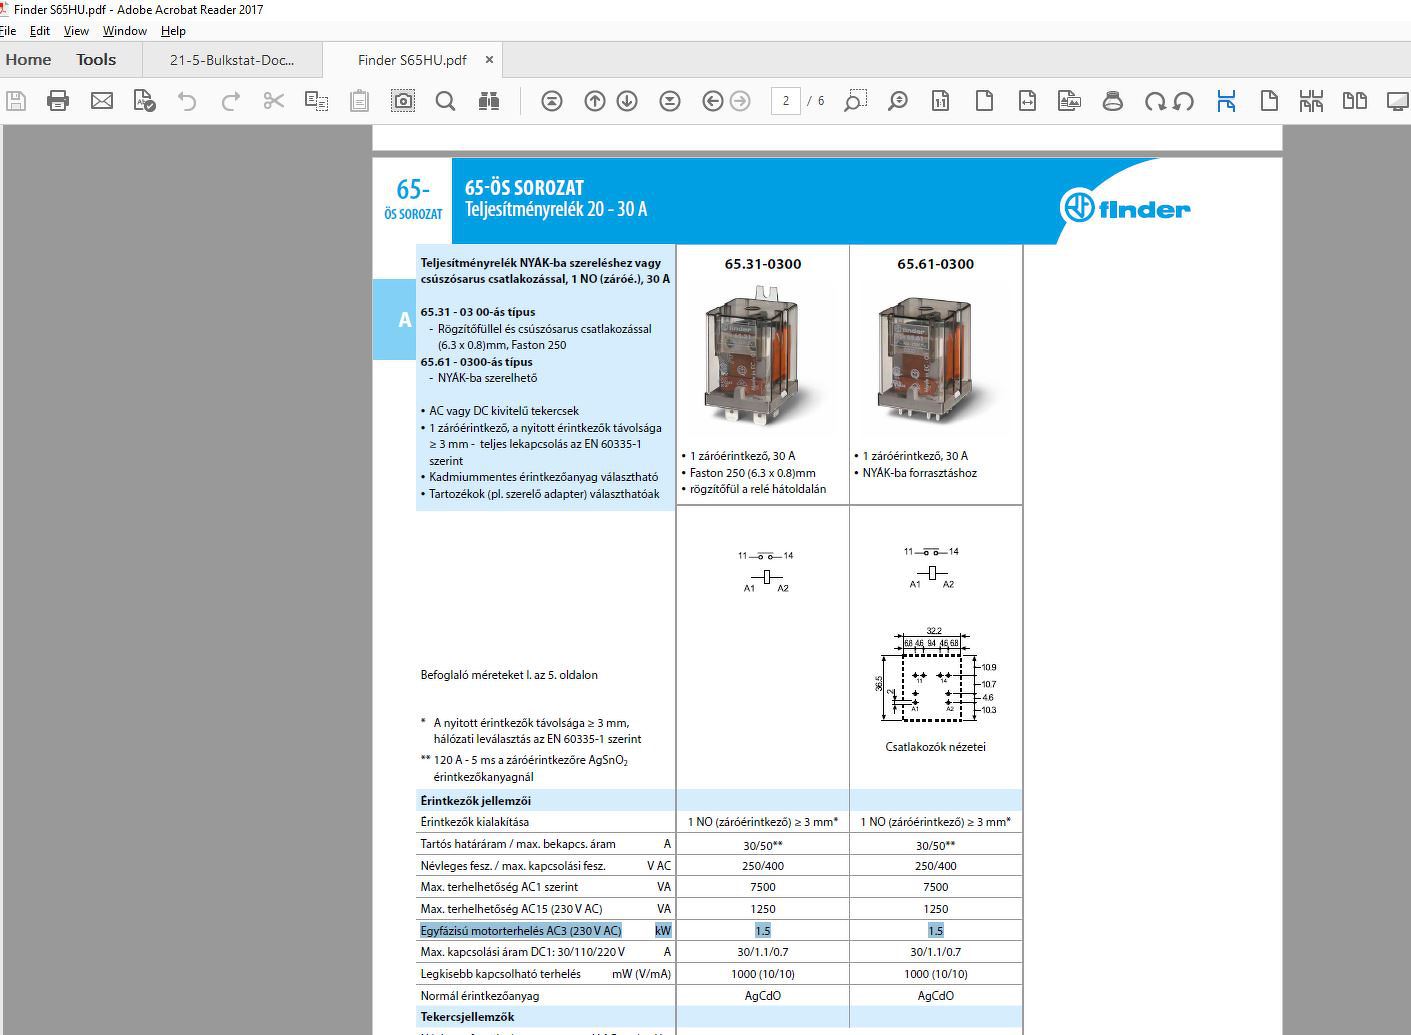Jump to the last page
The height and width of the screenshot is (1035, 1411).
[x=670, y=101]
